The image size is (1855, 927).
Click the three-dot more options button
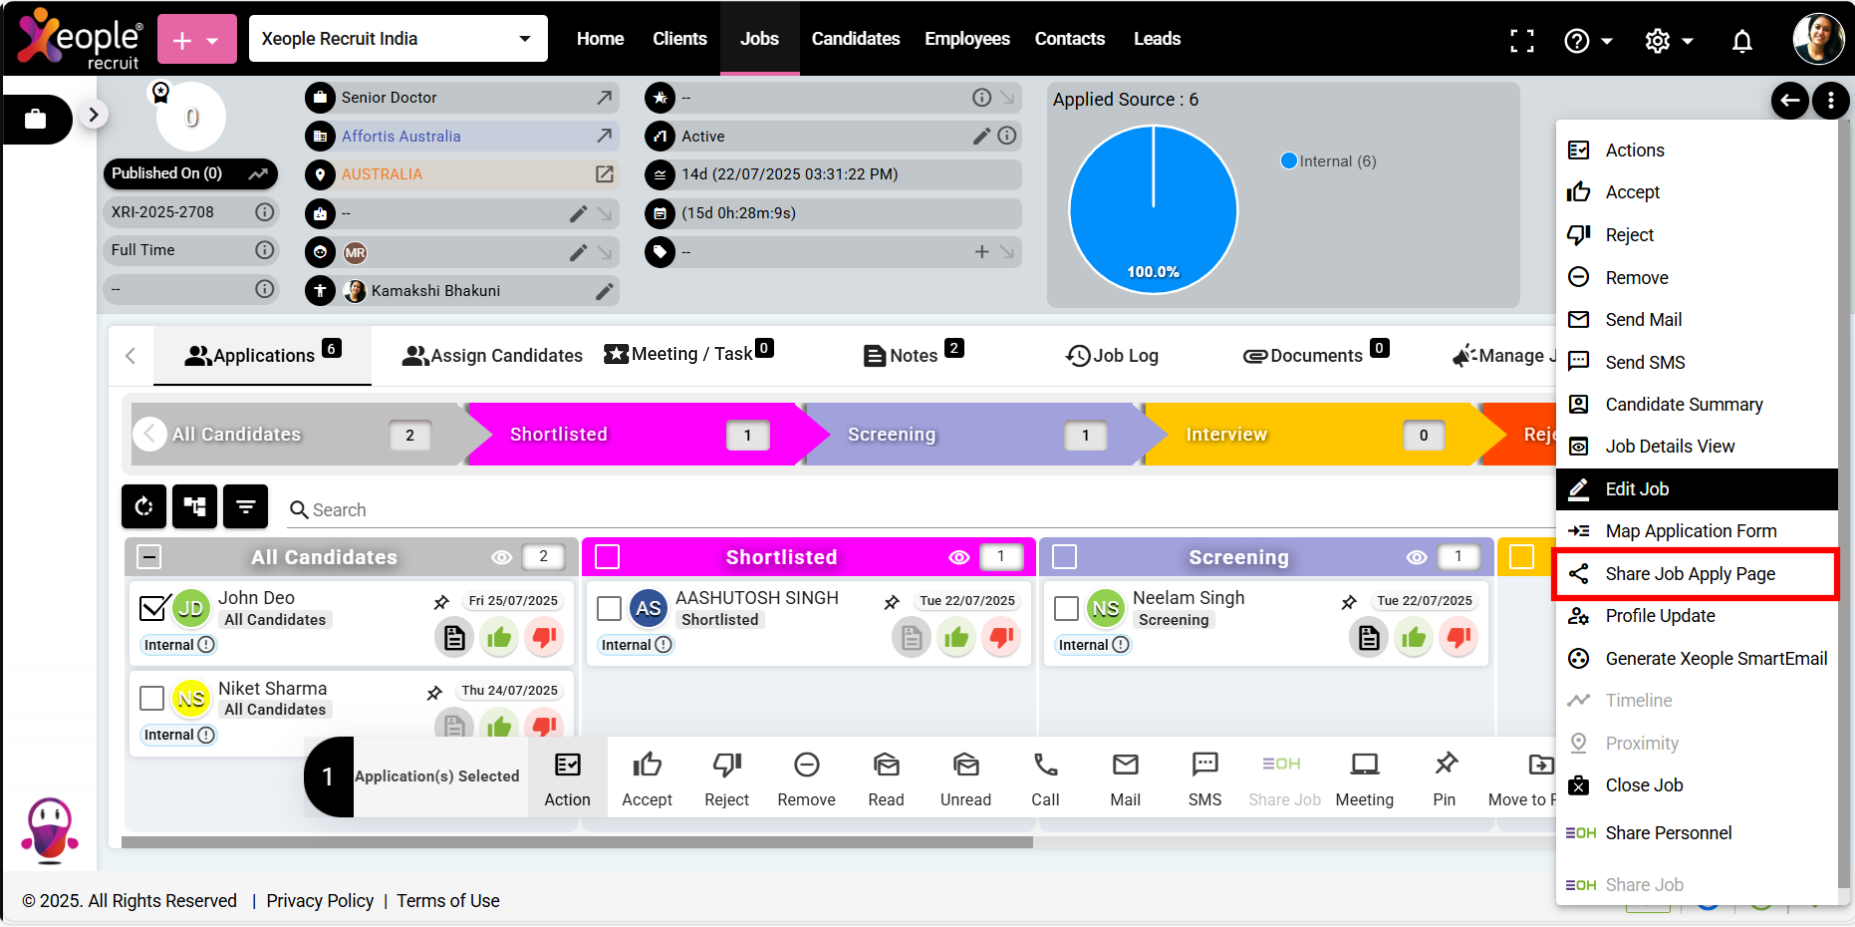(x=1831, y=100)
